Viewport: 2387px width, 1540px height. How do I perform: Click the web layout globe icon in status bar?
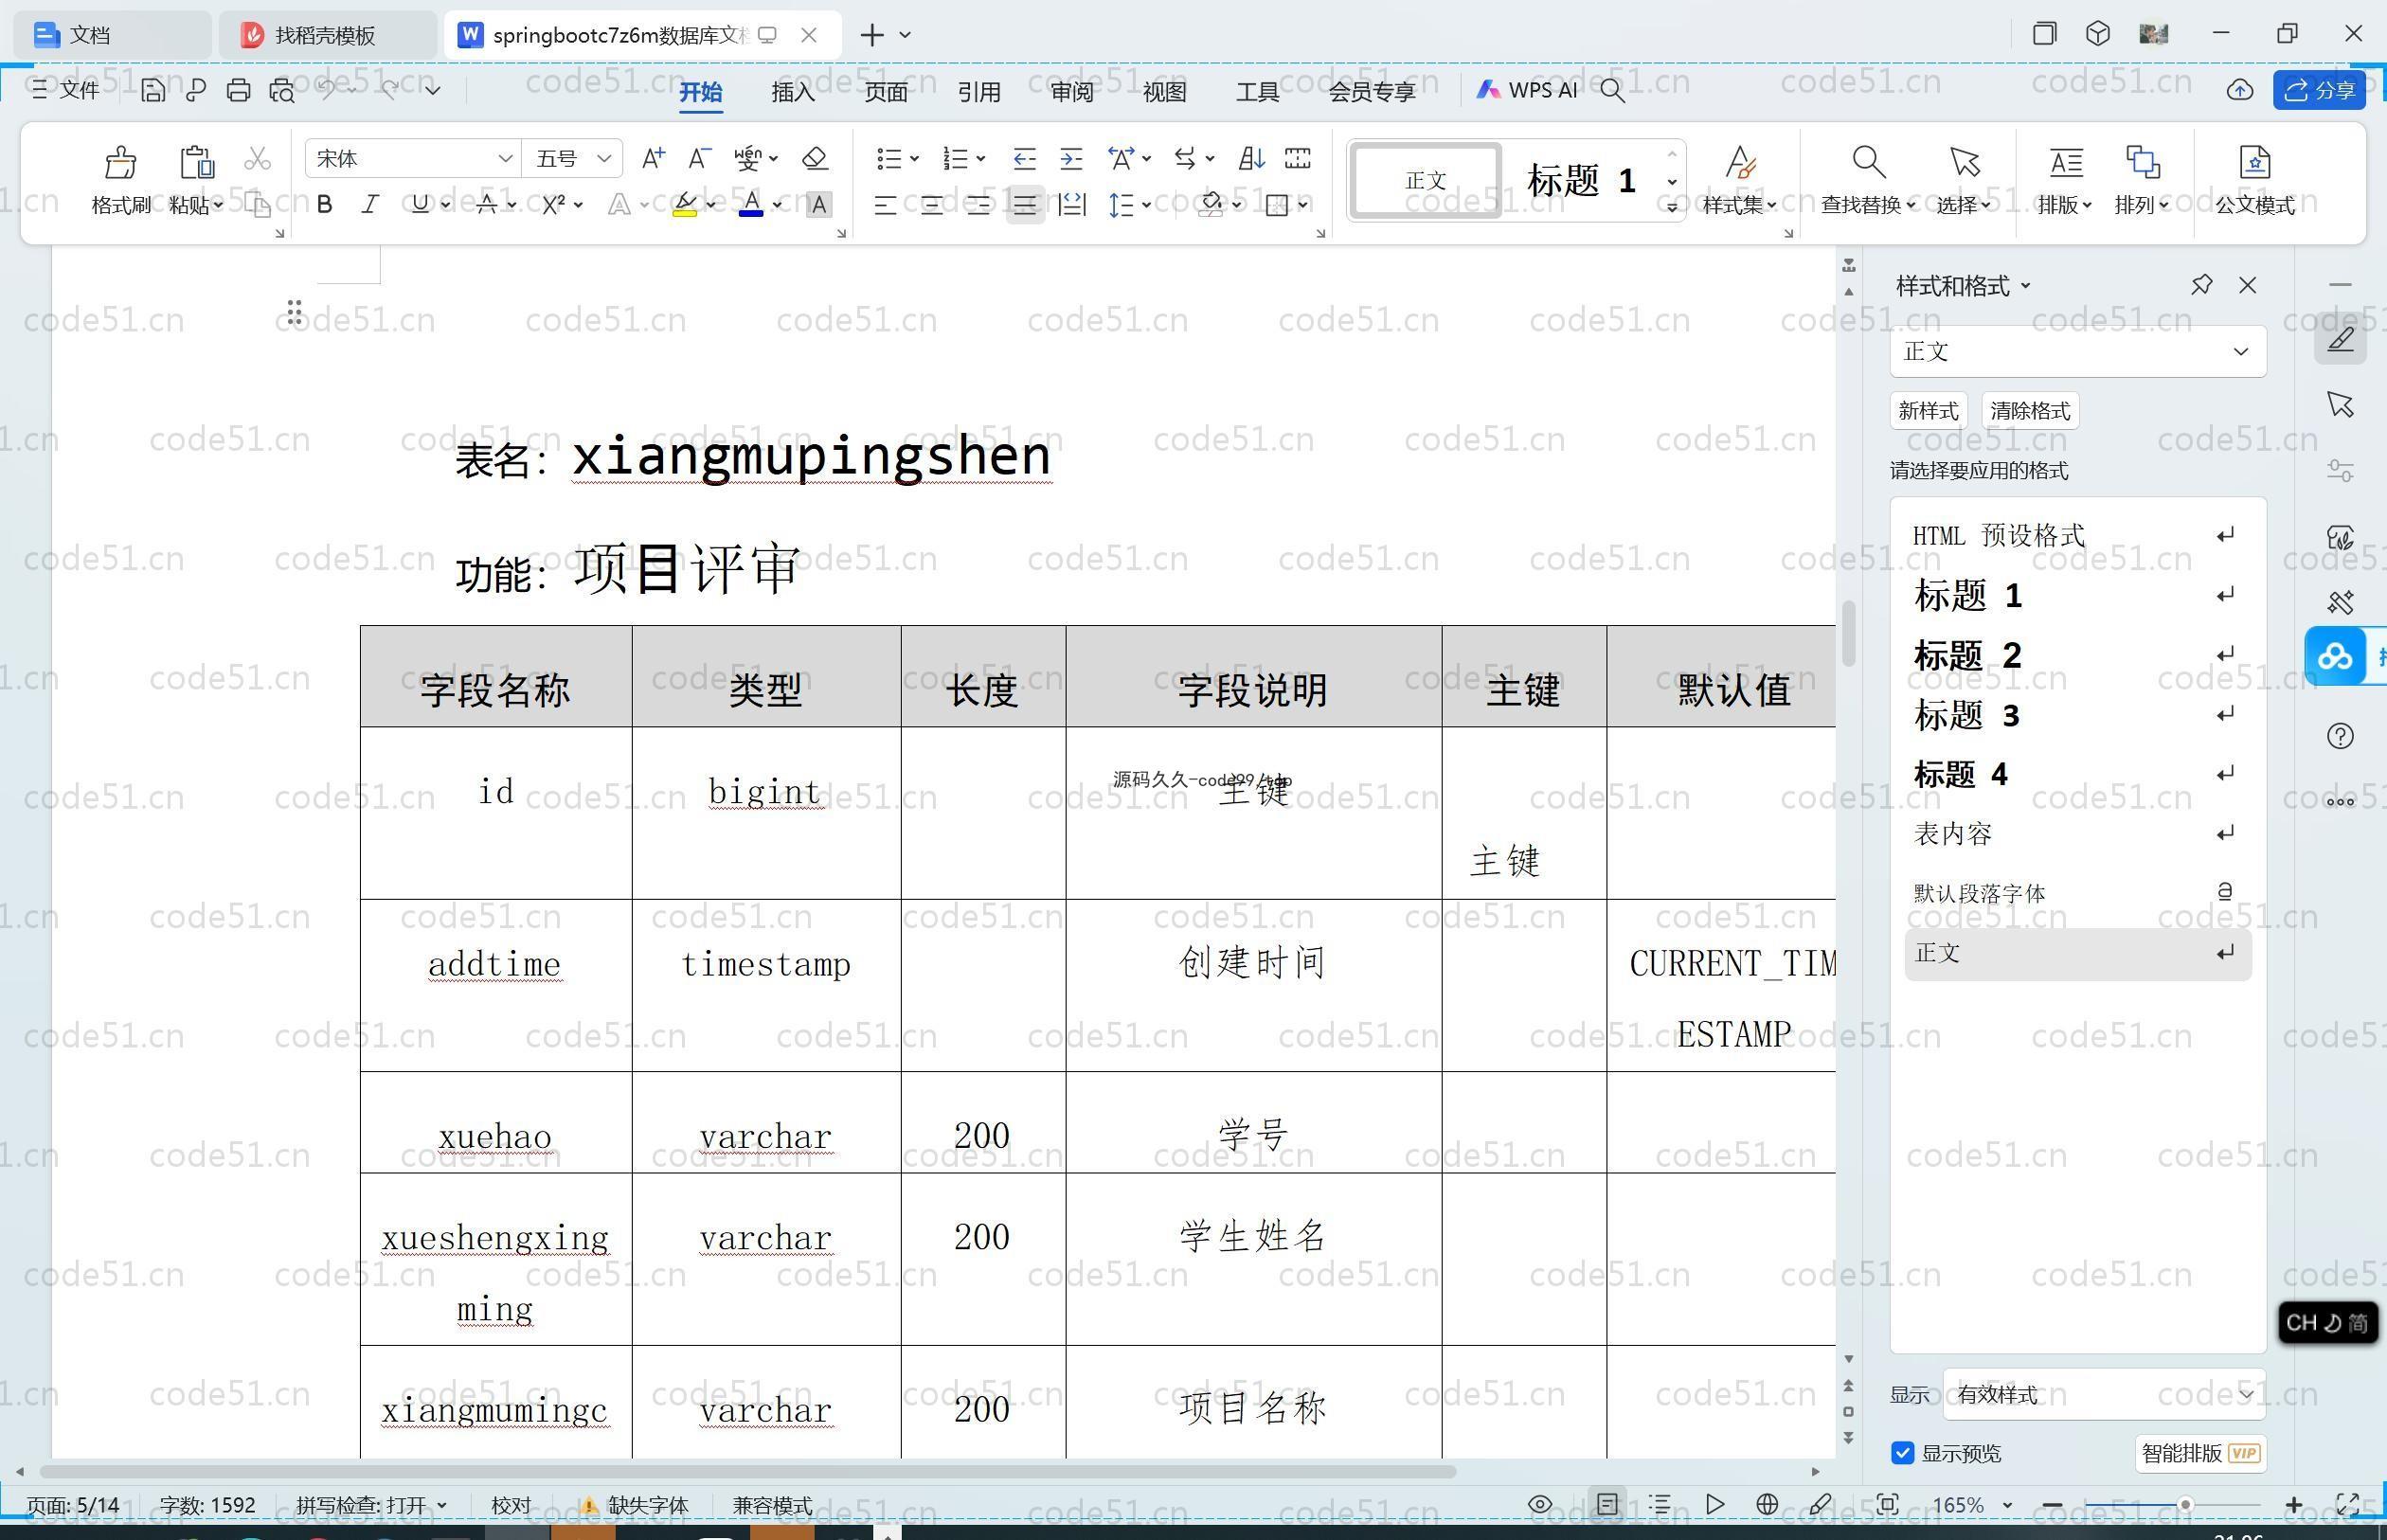pos(1767,1504)
